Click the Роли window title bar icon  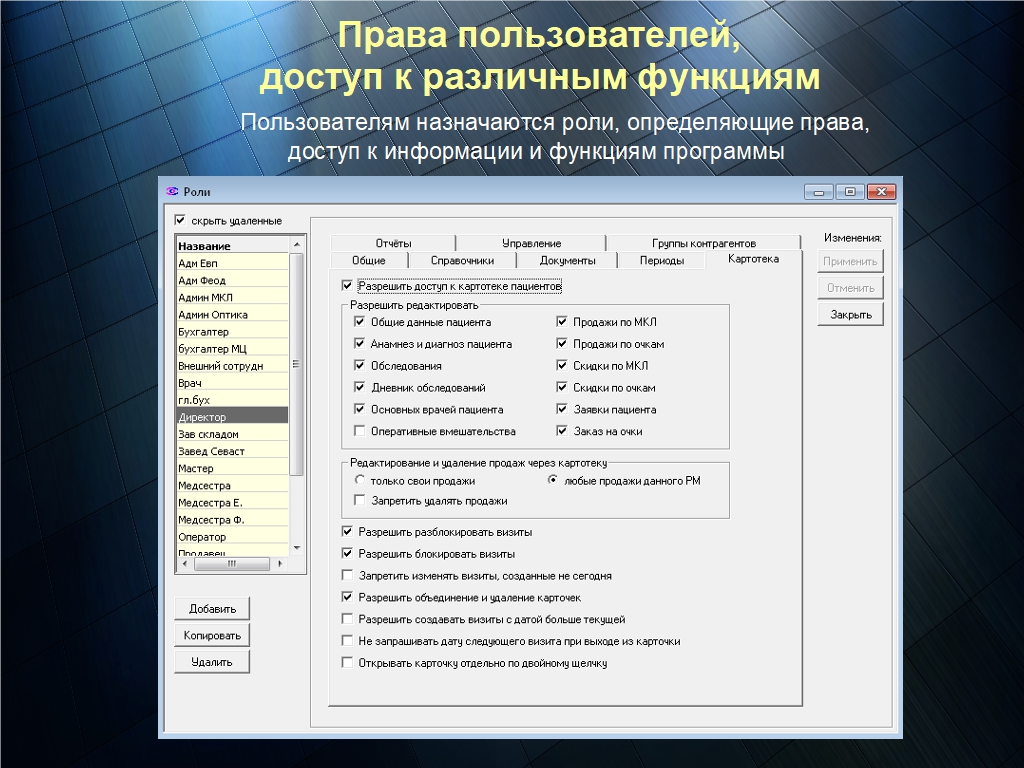point(171,192)
